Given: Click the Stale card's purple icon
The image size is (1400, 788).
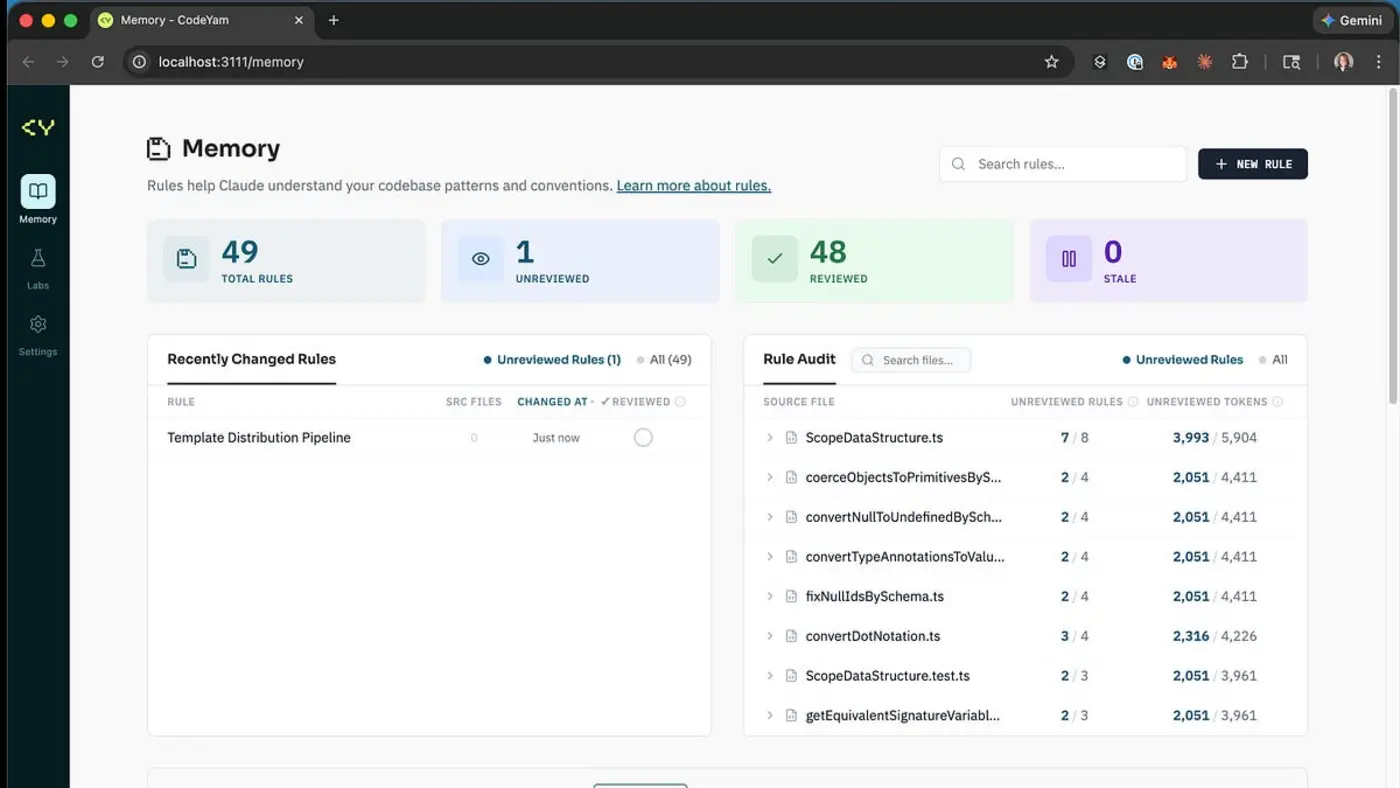Looking at the screenshot, I should coord(1068,258).
